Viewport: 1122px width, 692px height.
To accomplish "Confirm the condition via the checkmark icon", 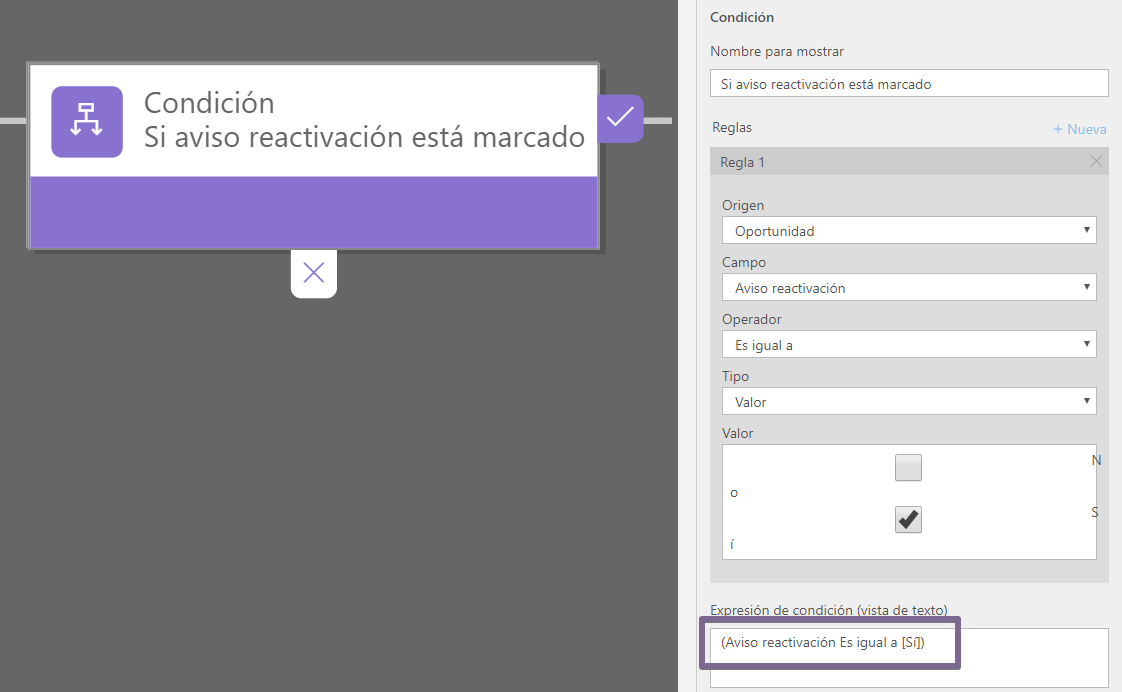I will point(620,118).
